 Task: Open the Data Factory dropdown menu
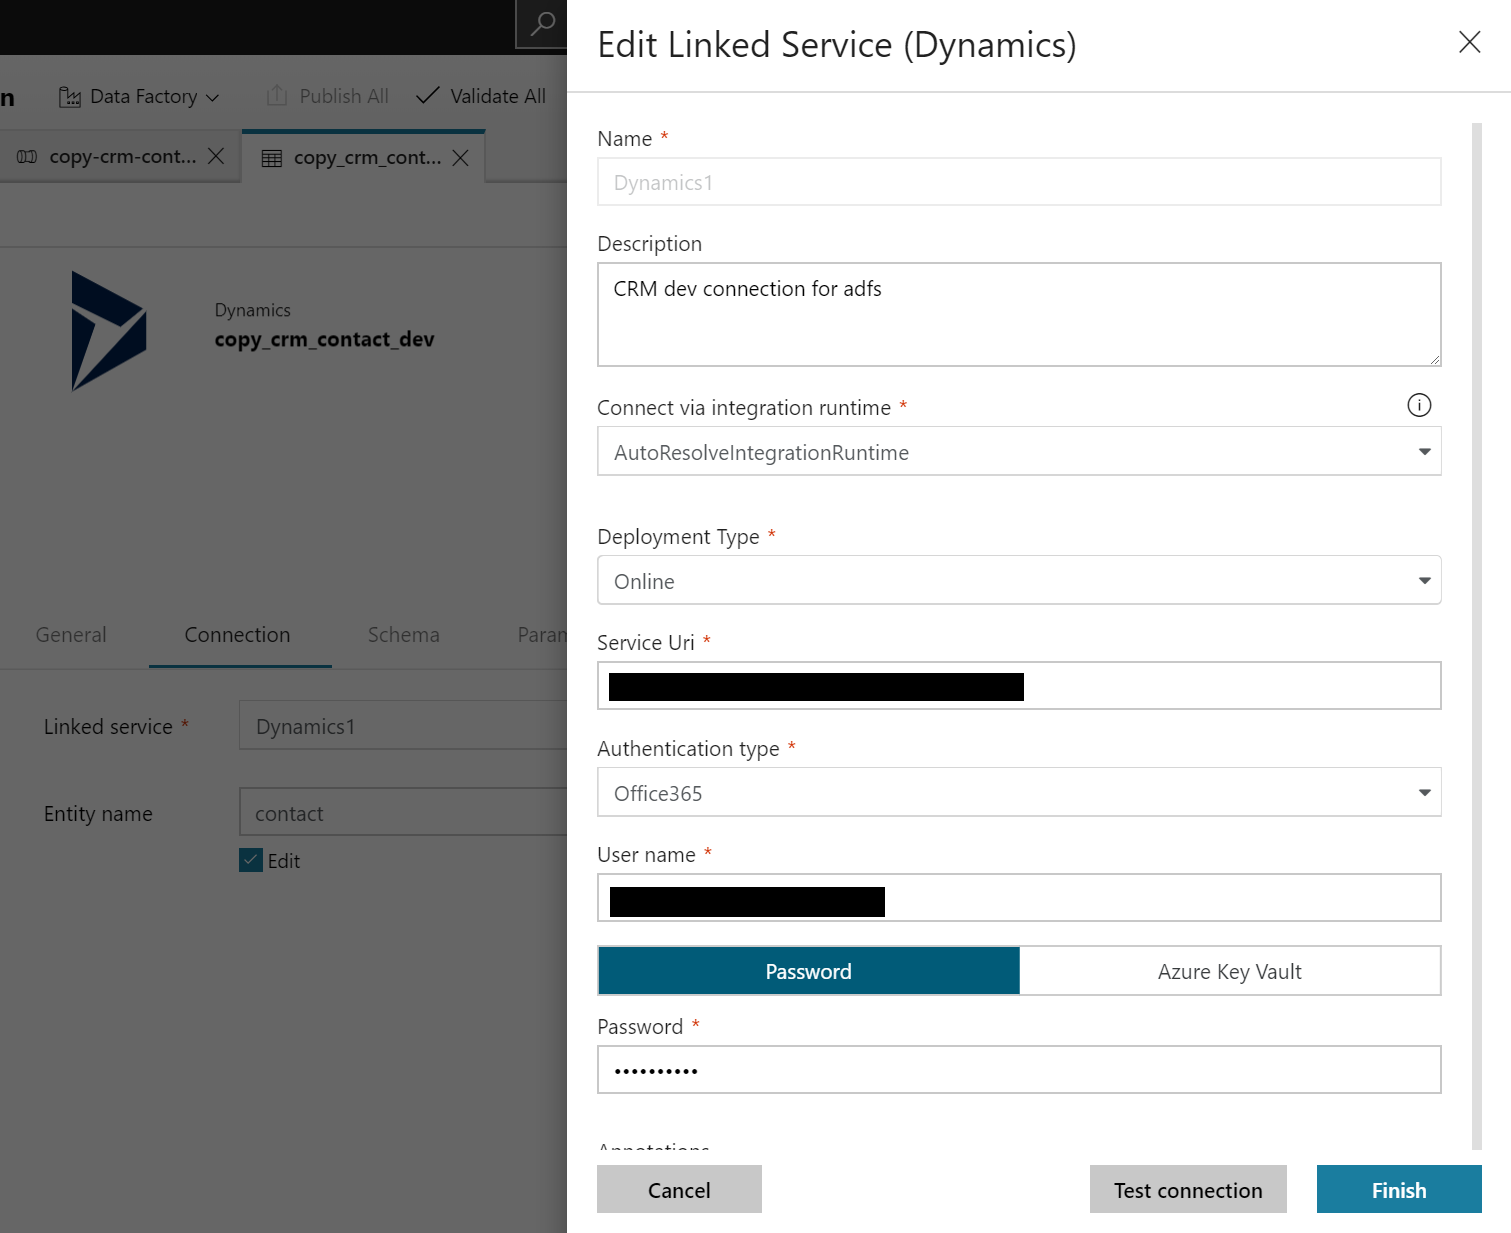(x=139, y=97)
